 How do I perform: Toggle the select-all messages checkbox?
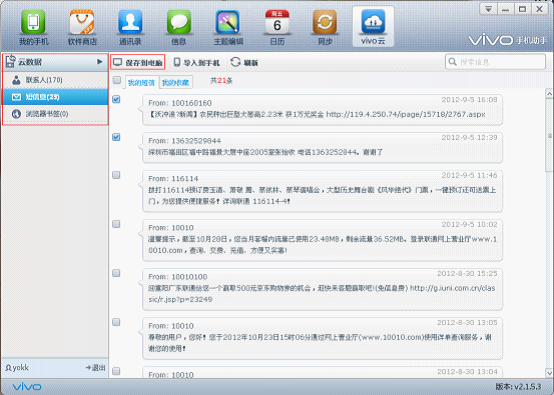pyautogui.click(x=117, y=80)
